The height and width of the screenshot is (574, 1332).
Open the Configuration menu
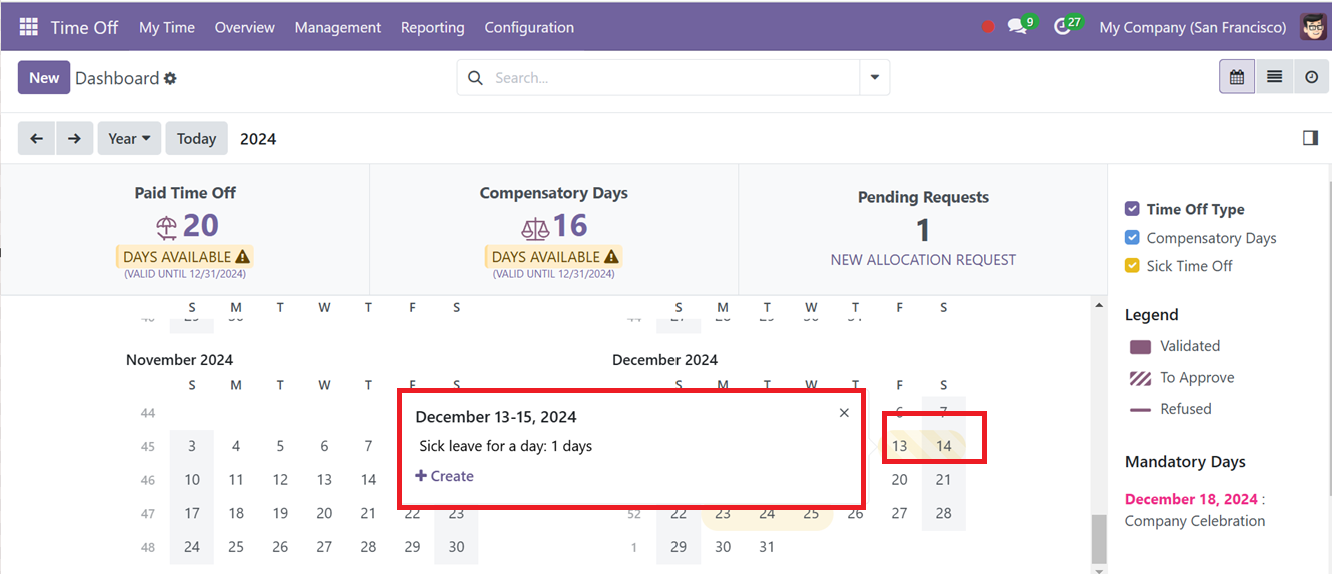tap(529, 27)
